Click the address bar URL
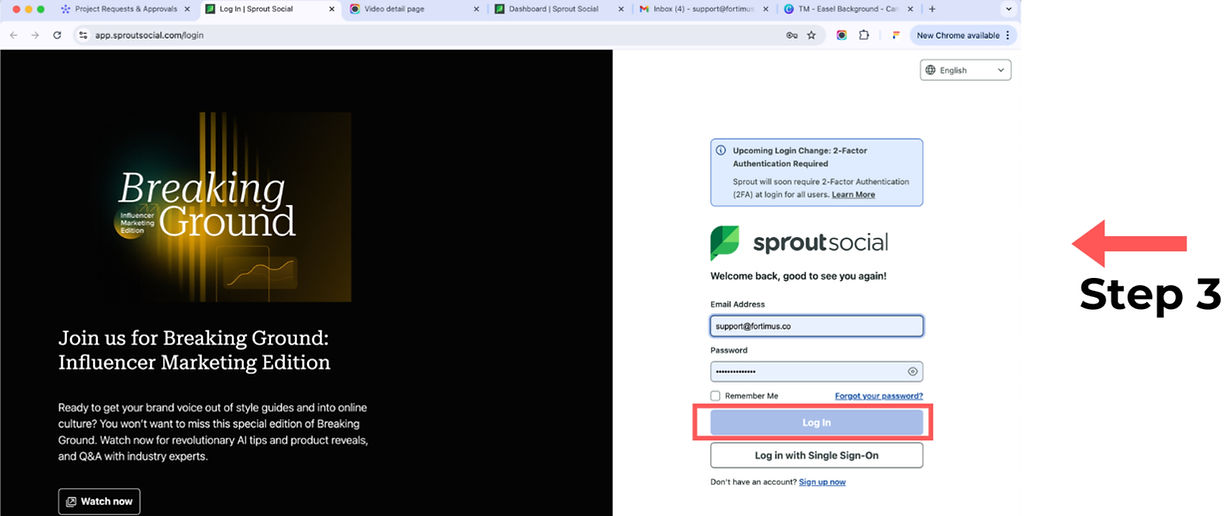Viewport: 1226px width, 516px height. point(148,35)
